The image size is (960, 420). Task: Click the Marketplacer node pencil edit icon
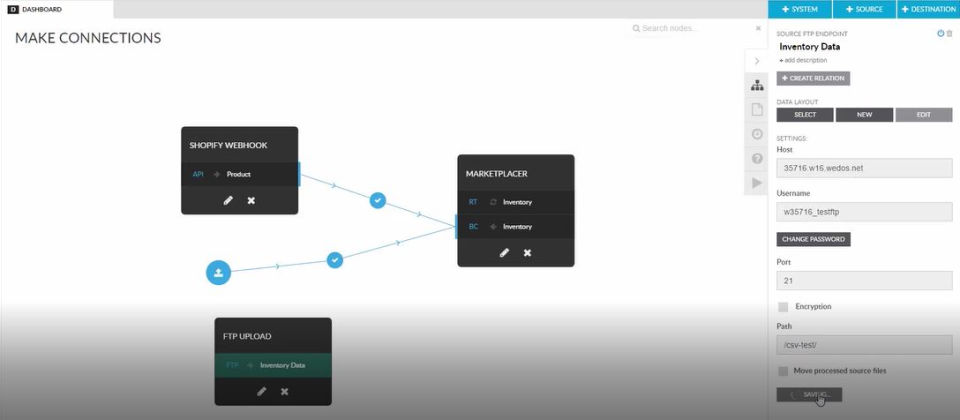tap(504, 252)
